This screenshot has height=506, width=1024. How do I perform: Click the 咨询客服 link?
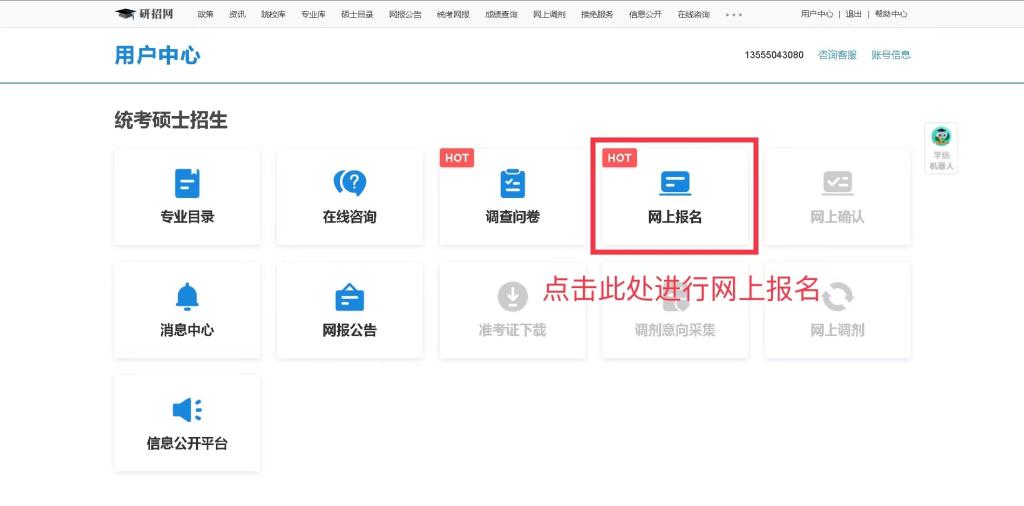(x=837, y=55)
